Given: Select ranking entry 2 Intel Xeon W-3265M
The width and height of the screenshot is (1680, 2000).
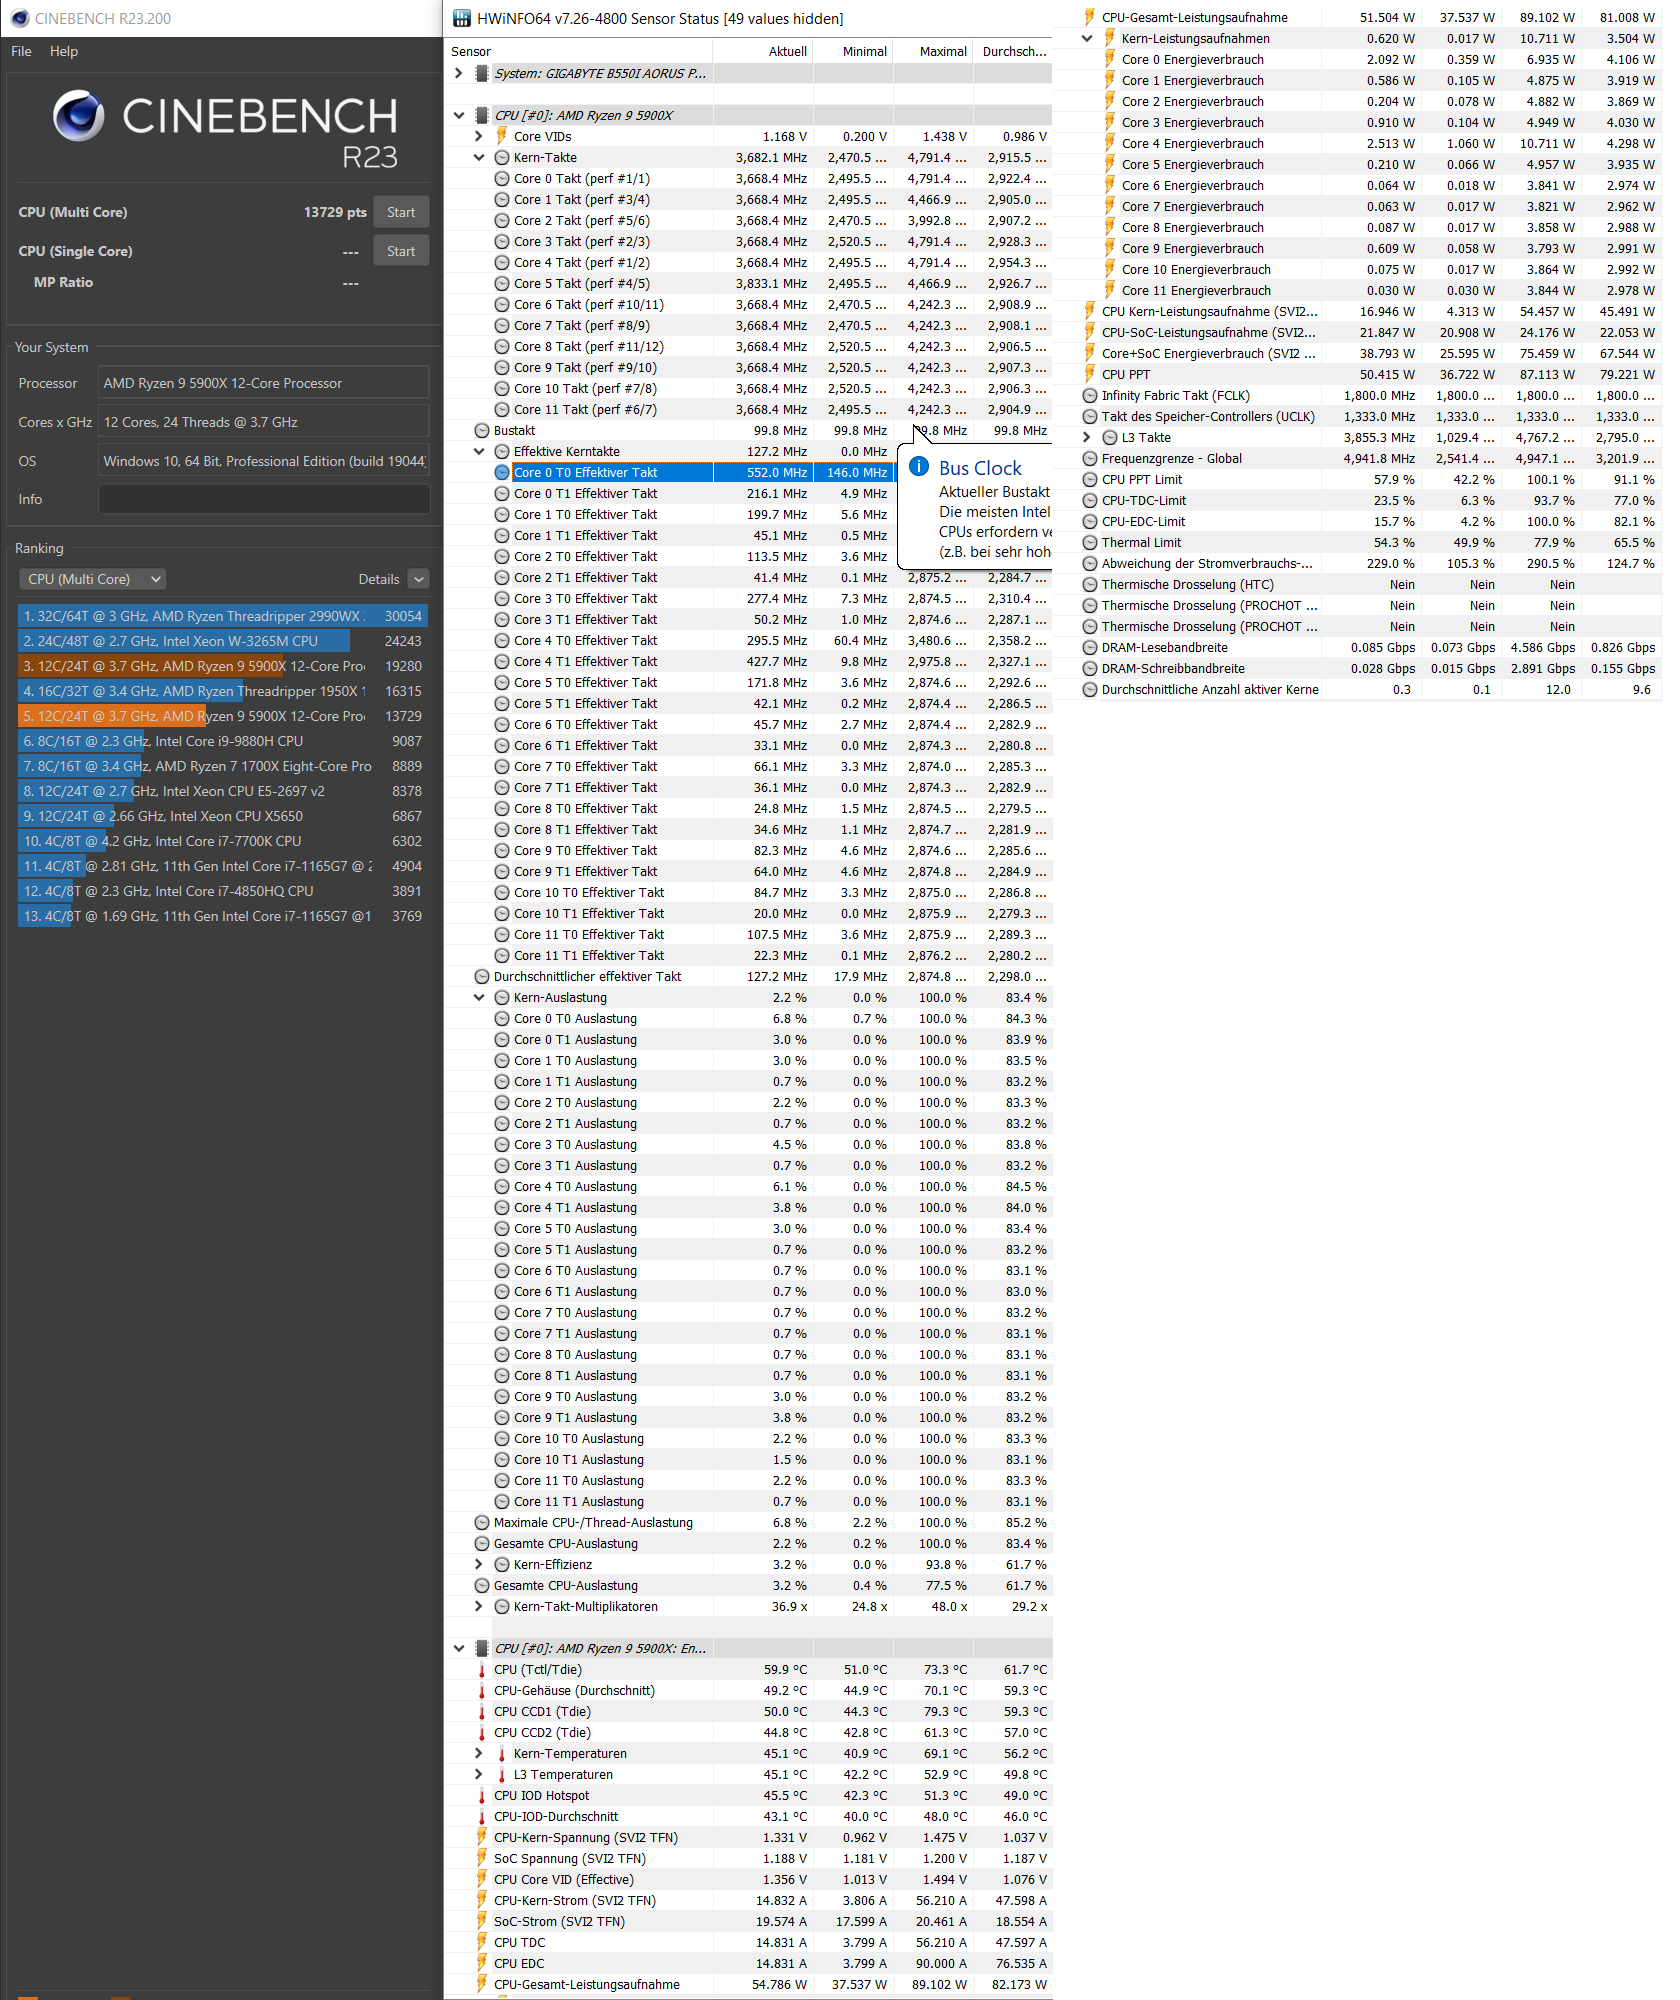Looking at the screenshot, I should [223, 641].
